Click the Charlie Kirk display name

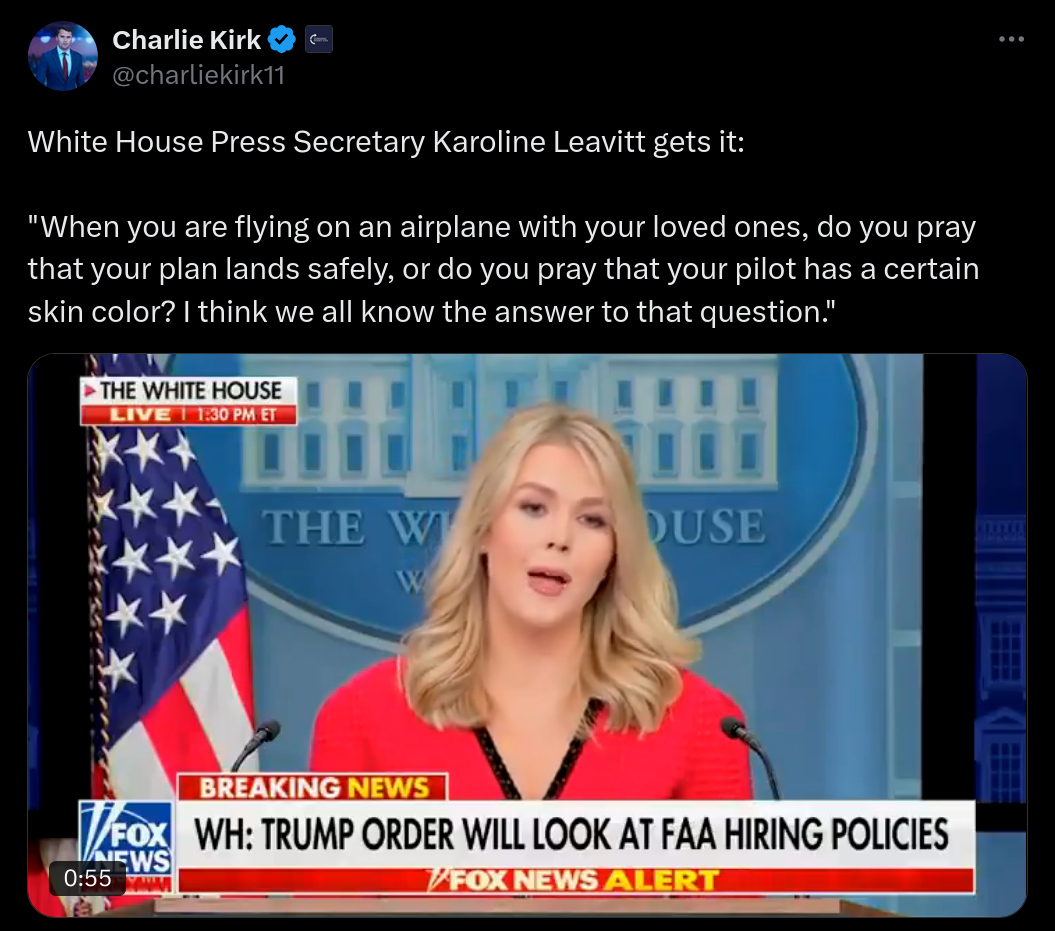point(186,40)
